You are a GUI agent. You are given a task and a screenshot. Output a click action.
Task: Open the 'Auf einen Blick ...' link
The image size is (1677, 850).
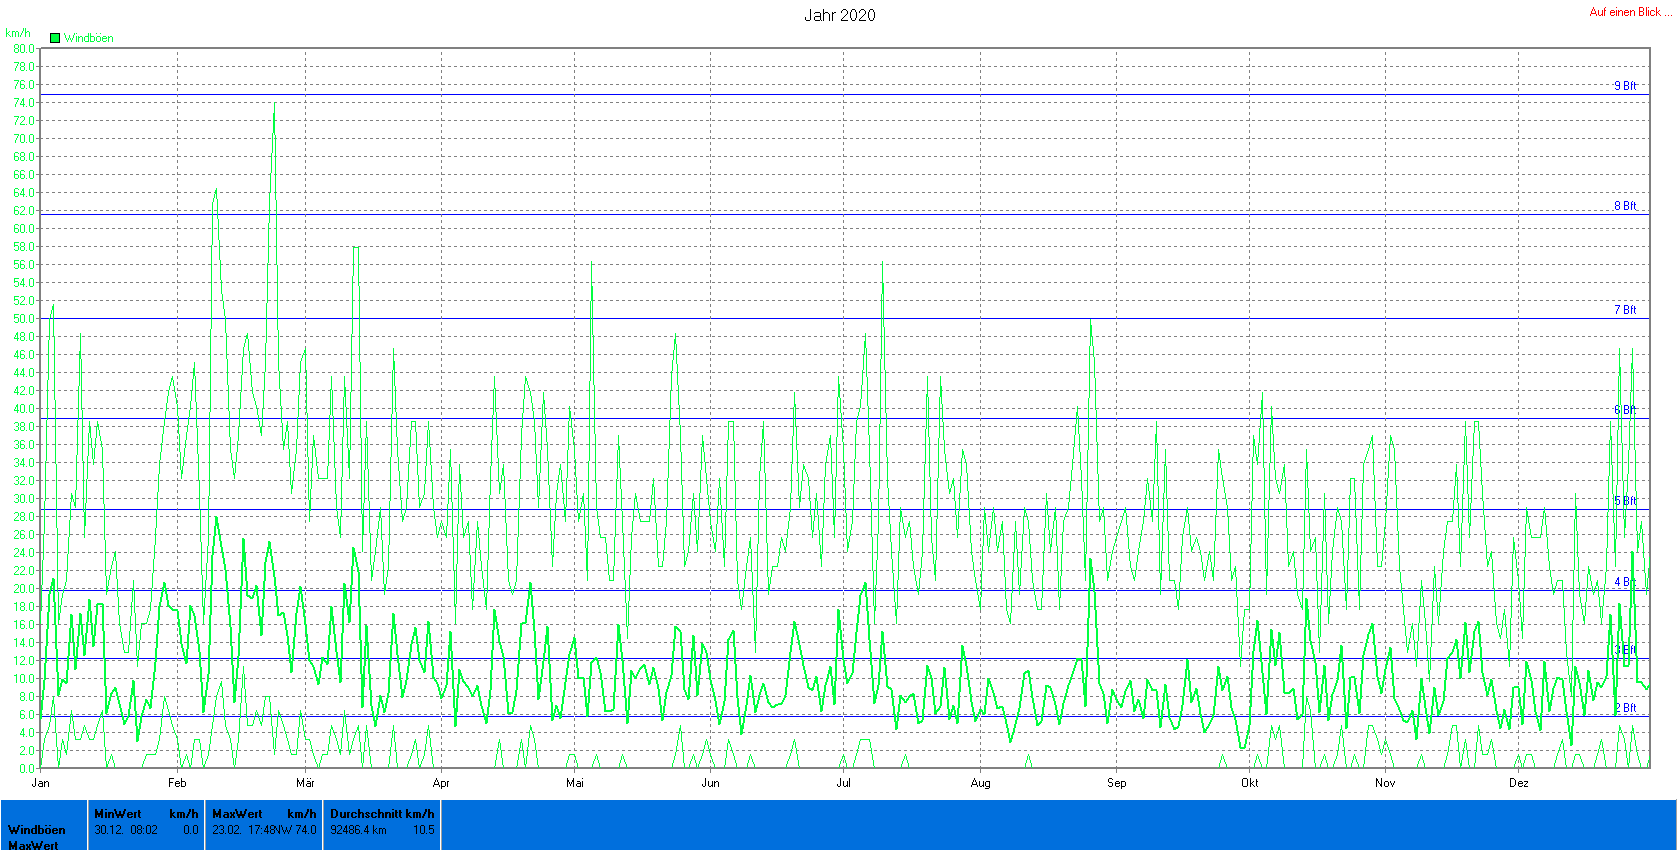click(x=1630, y=12)
